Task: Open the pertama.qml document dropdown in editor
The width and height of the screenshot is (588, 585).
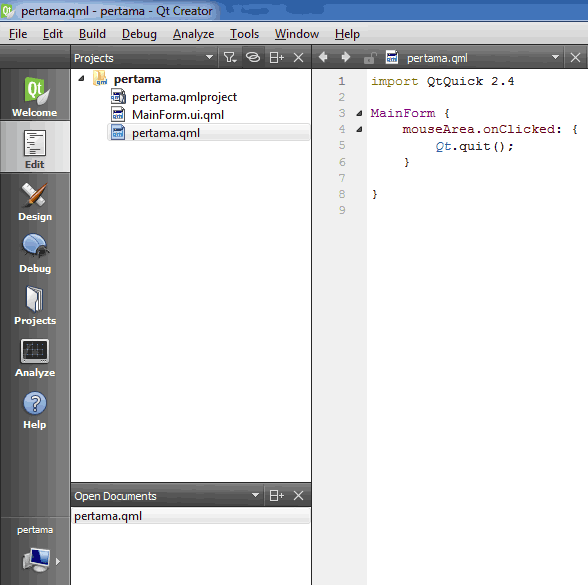Action: click(x=555, y=57)
